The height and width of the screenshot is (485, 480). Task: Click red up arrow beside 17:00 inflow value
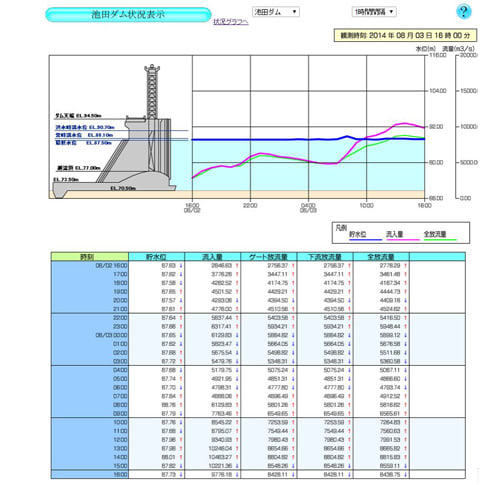(237, 274)
